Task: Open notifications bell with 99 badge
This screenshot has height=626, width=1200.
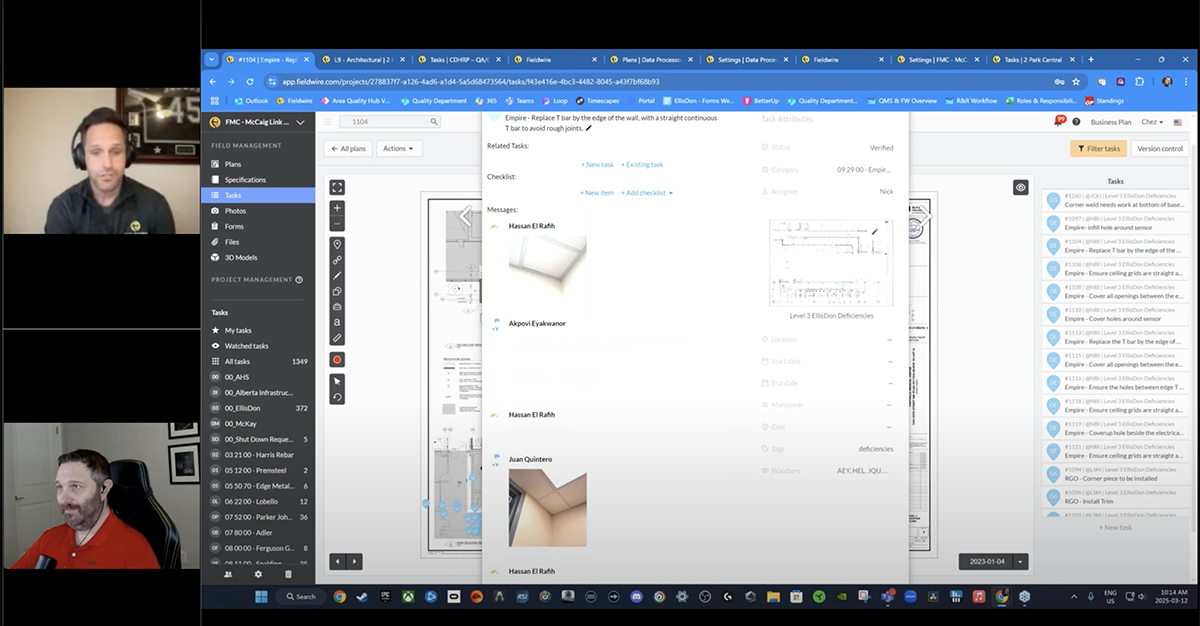Action: (1060, 121)
